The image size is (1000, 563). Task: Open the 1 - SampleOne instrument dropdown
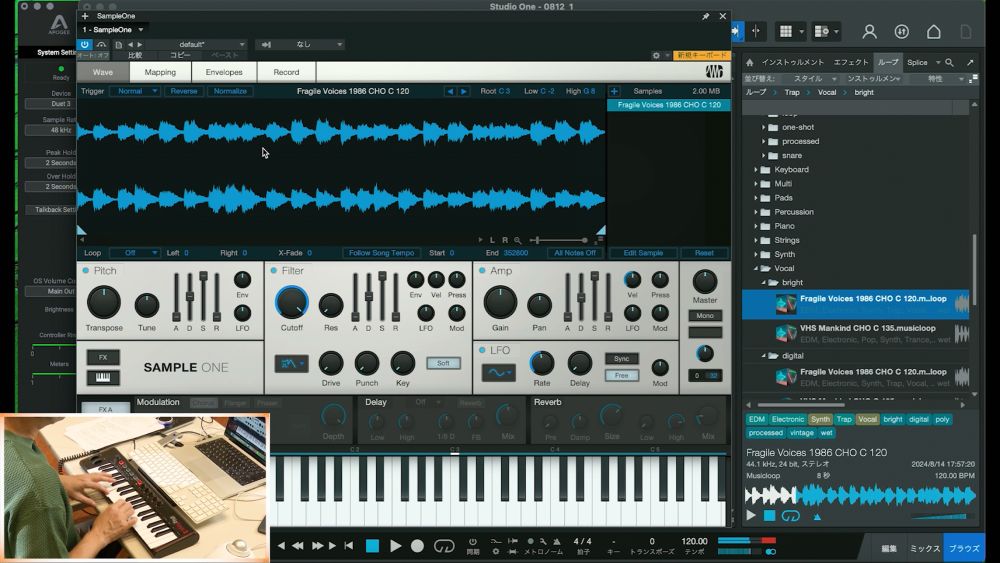click(x=113, y=30)
